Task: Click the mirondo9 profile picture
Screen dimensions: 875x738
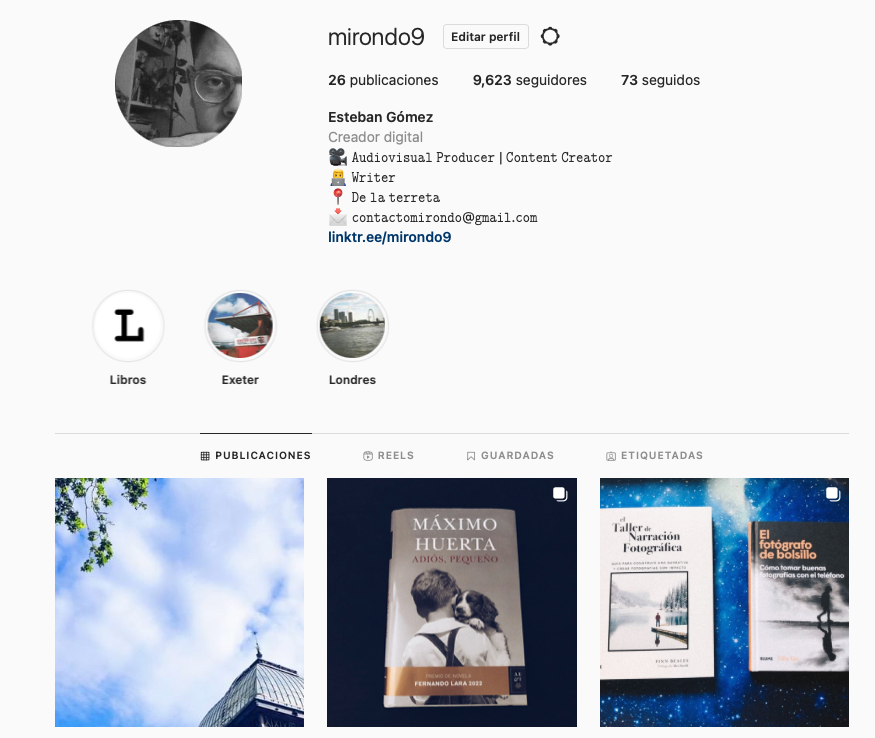Action: tap(179, 84)
